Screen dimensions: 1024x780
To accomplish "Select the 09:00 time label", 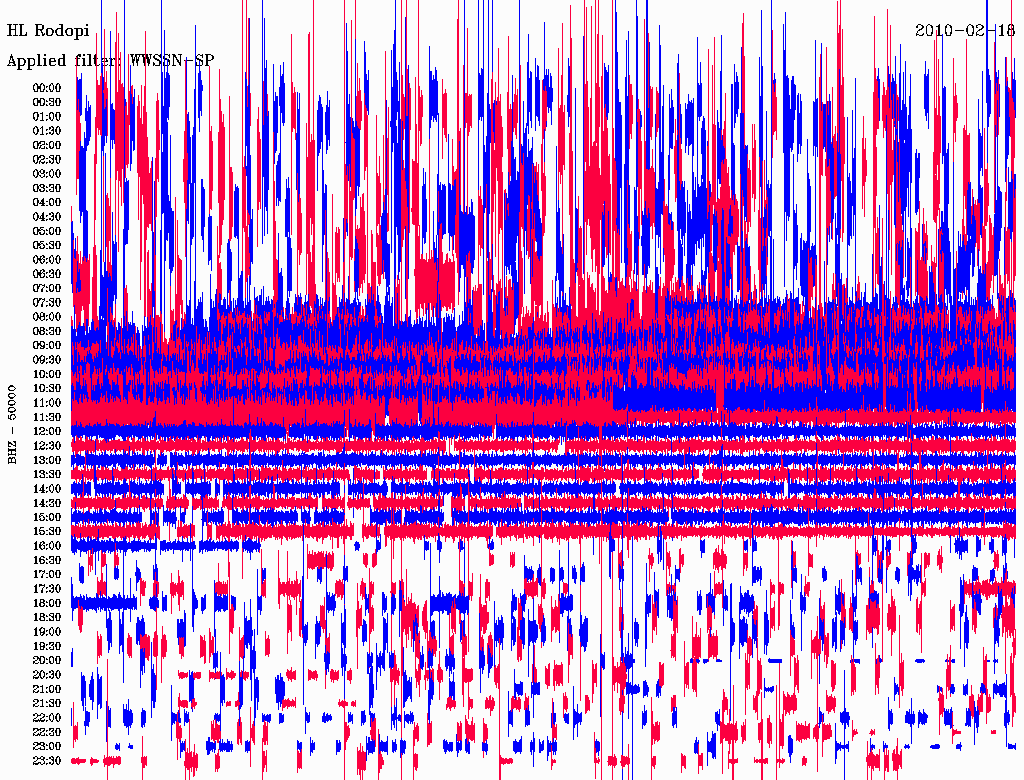I will 47,346.
